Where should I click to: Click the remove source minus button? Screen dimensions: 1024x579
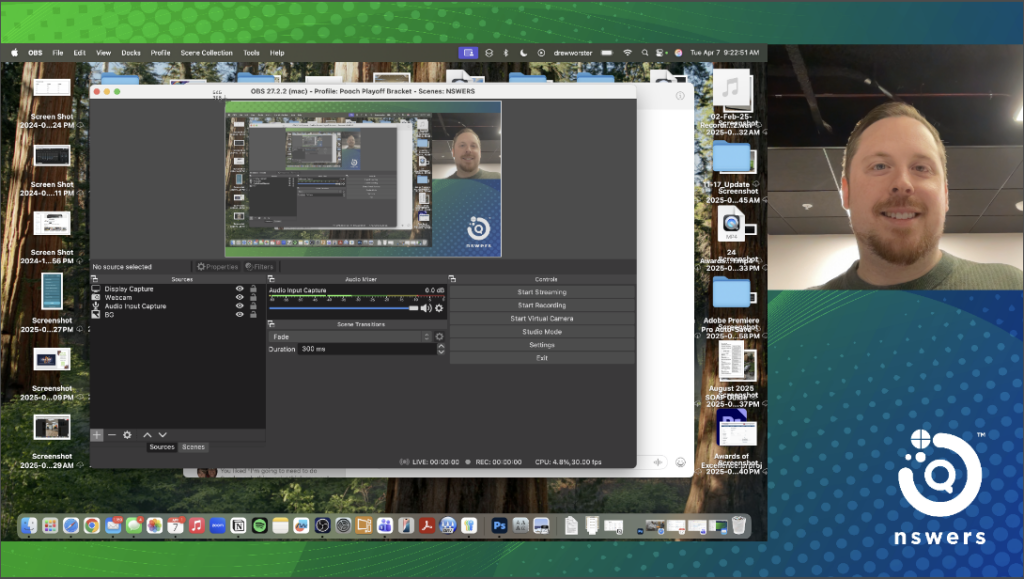pyautogui.click(x=112, y=435)
